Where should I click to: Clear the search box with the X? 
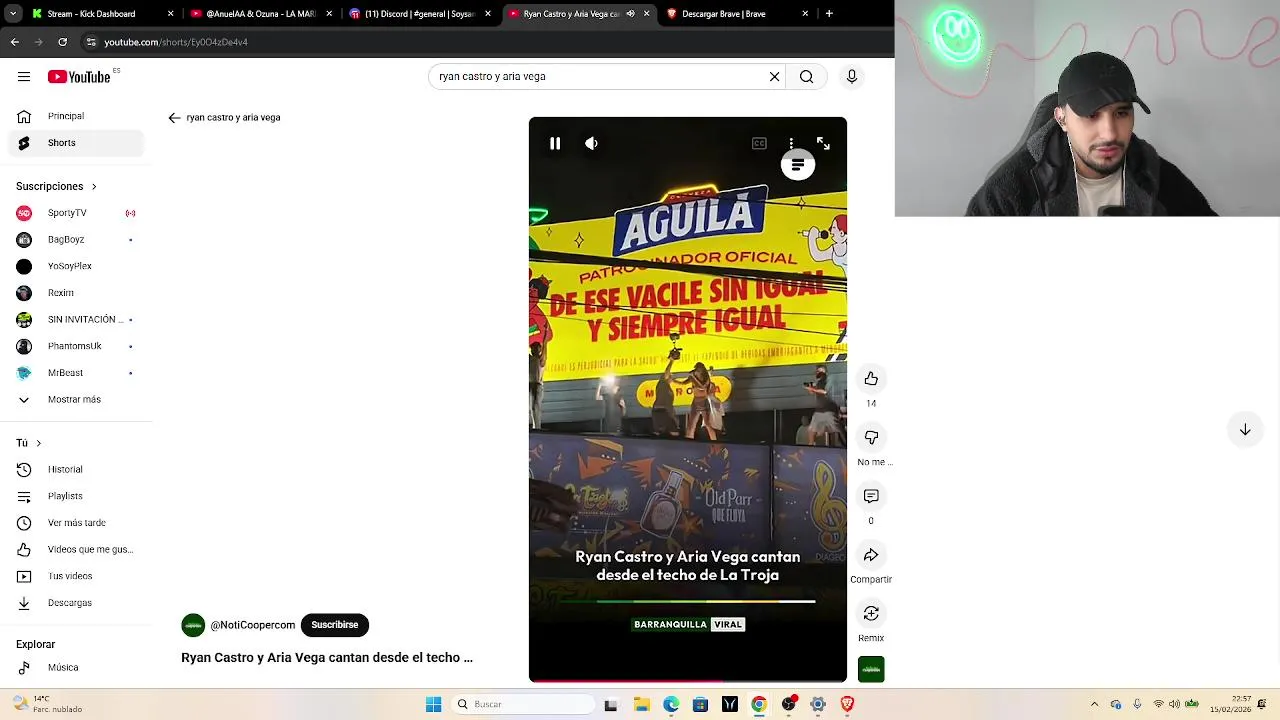pos(774,77)
